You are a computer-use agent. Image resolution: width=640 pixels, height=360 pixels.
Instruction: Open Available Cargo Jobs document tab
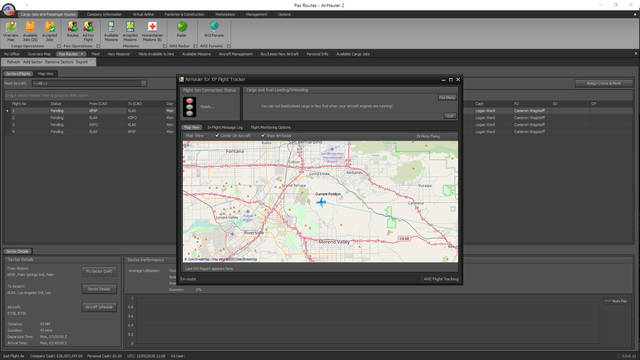point(353,54)
